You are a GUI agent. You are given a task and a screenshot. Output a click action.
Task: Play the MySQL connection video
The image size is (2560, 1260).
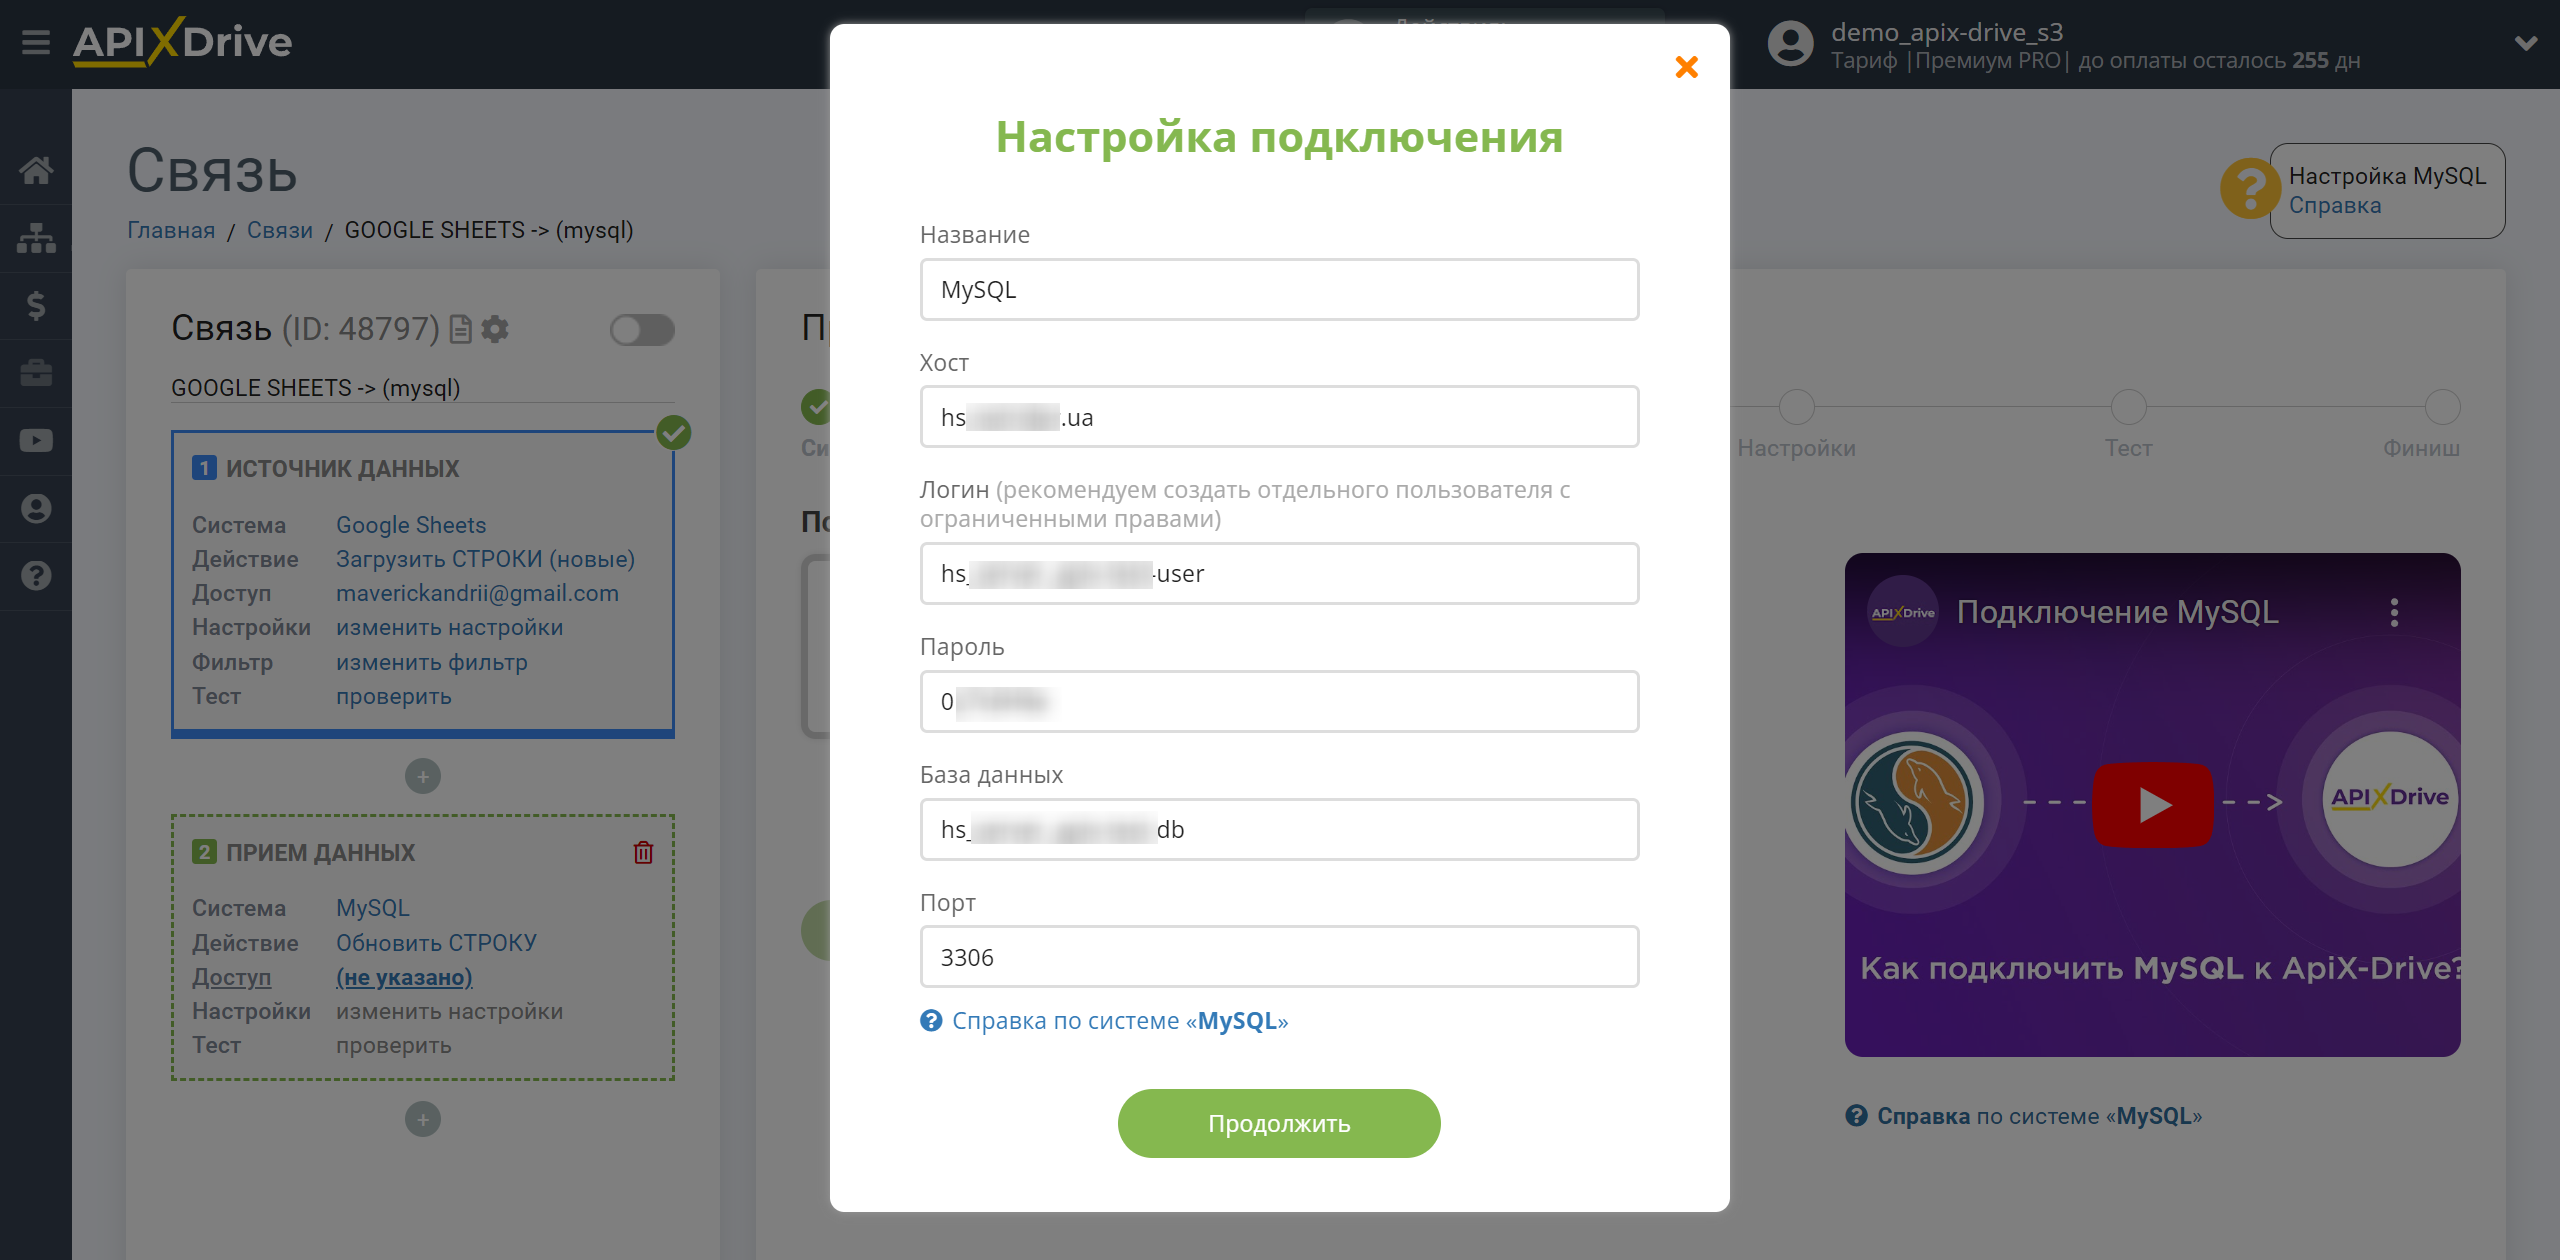click(x=2153, y=804)
